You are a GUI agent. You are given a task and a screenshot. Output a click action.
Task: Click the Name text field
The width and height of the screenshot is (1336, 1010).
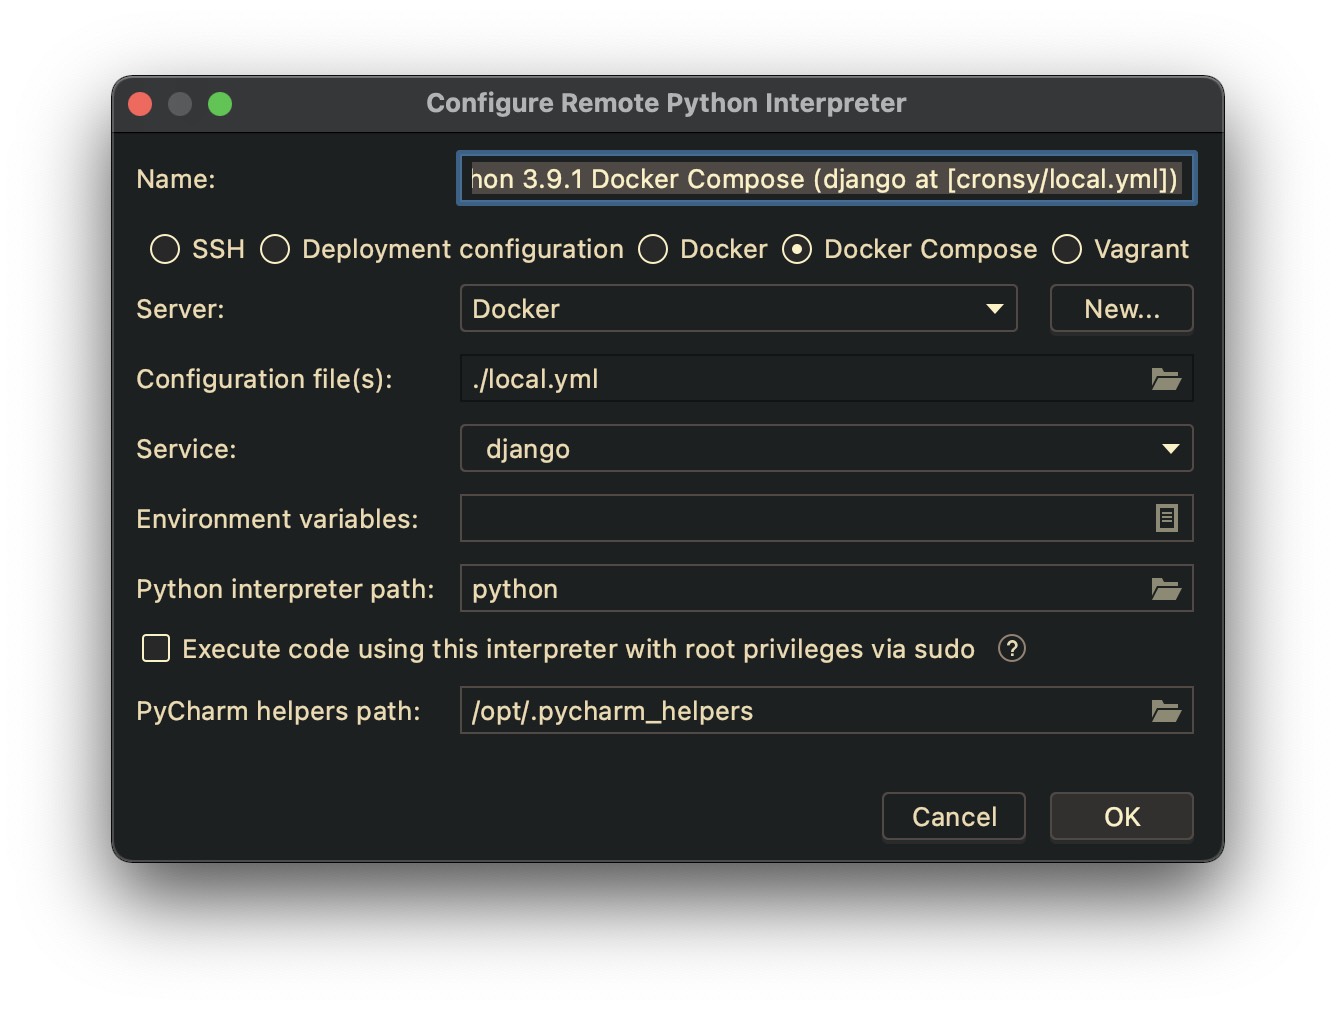point(826,179)
